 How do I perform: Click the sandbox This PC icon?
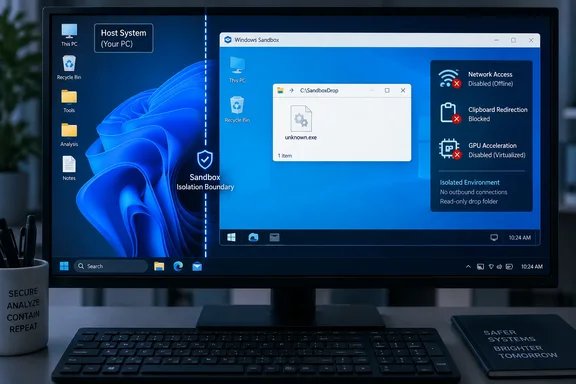[237, 69]
